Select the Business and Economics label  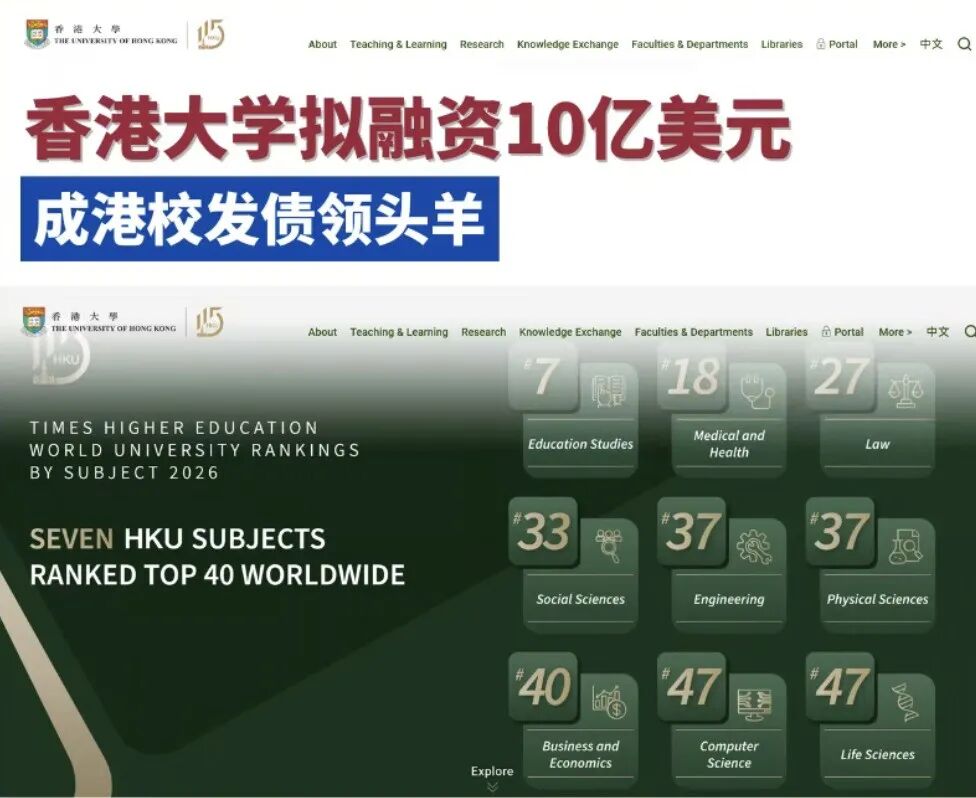coord(581,754)
